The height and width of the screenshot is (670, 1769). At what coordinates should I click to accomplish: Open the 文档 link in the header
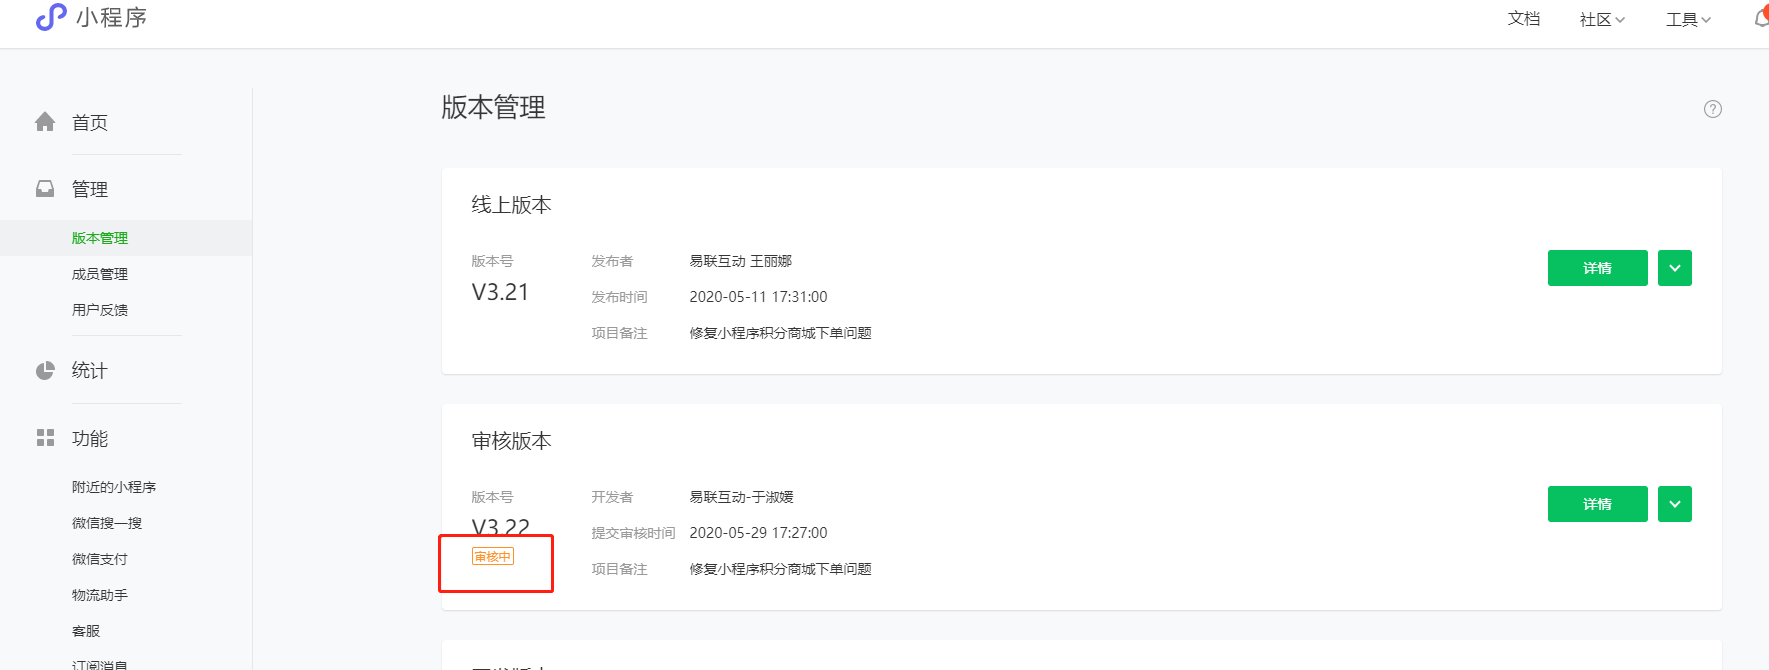click(1523, 19)
